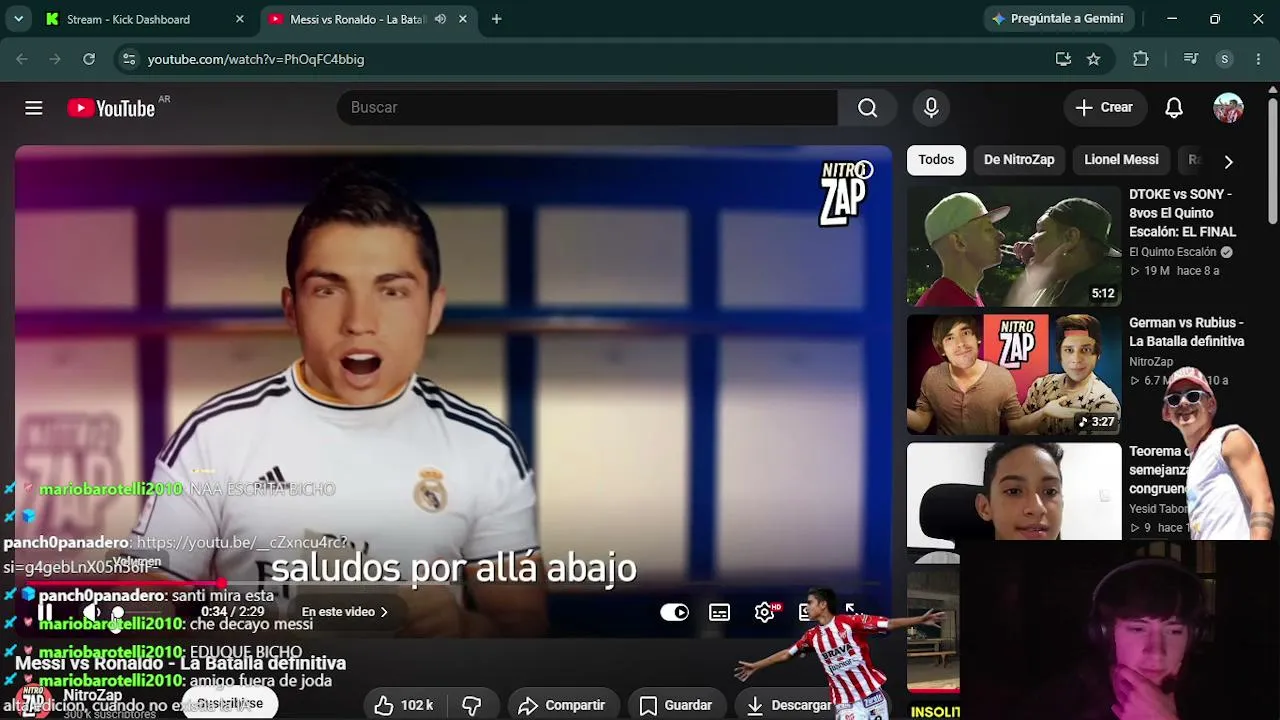Seek using the video progress bar
The image size is (1280, 720).
coord(452,585)
